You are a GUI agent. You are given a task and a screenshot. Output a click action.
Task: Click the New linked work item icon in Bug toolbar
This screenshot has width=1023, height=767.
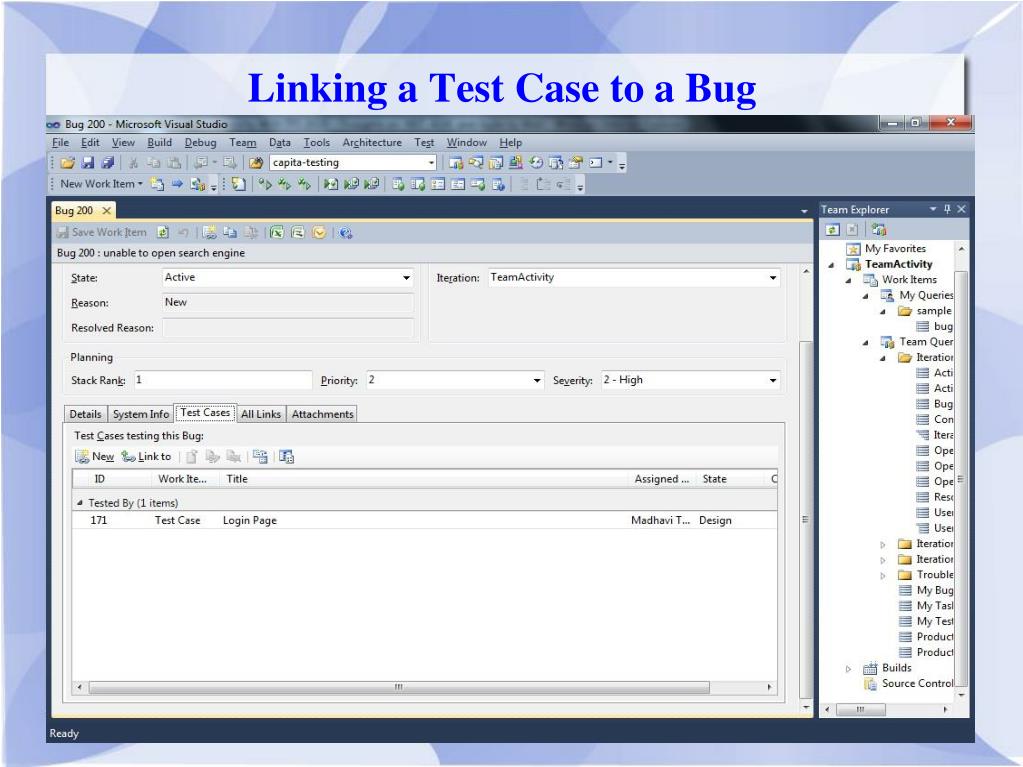tap(209, 232)
